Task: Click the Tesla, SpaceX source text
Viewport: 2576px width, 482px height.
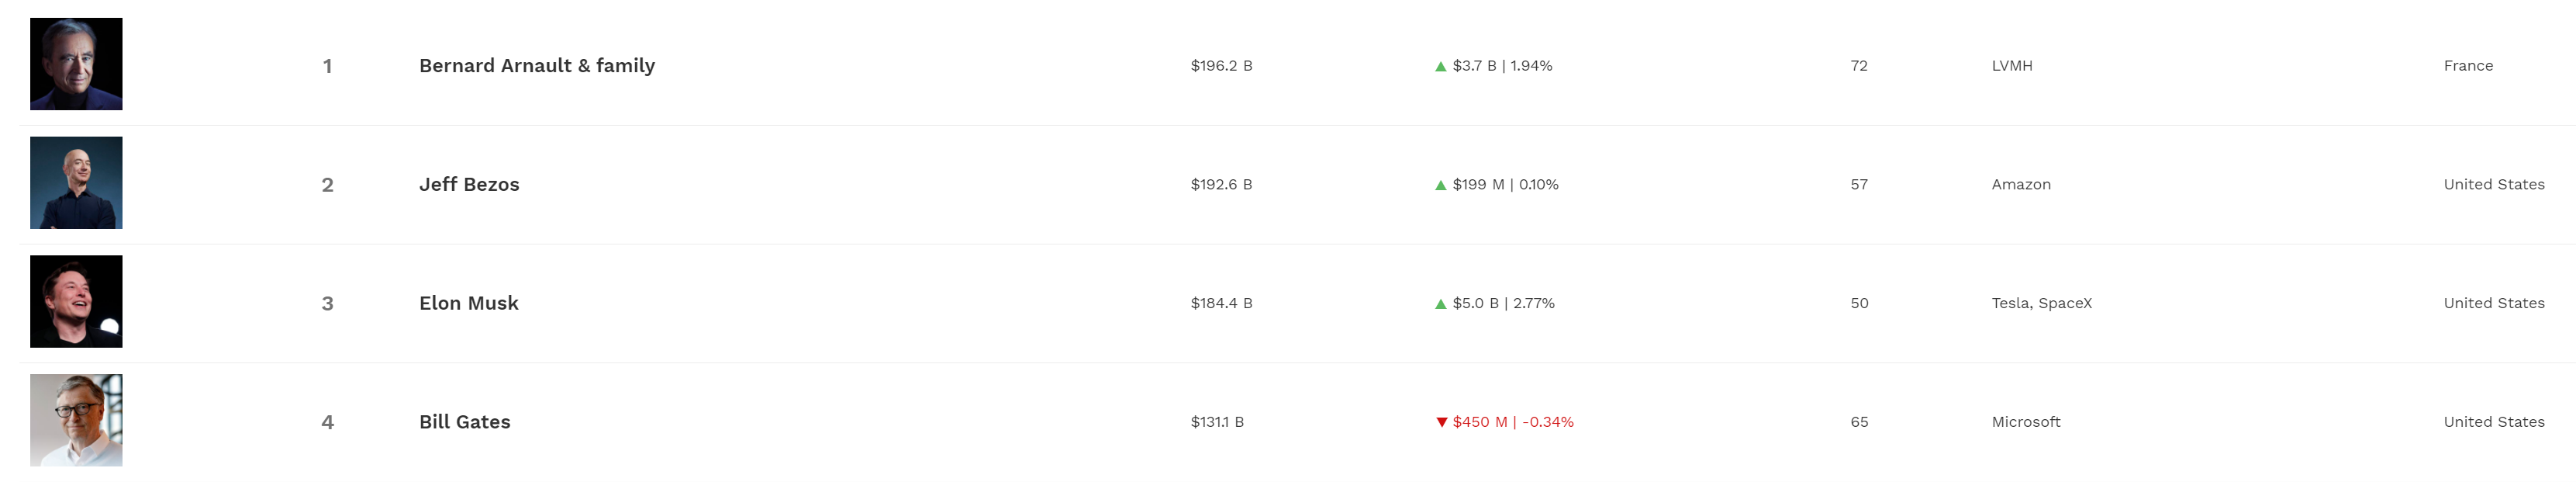Action: coord(2041,303)
